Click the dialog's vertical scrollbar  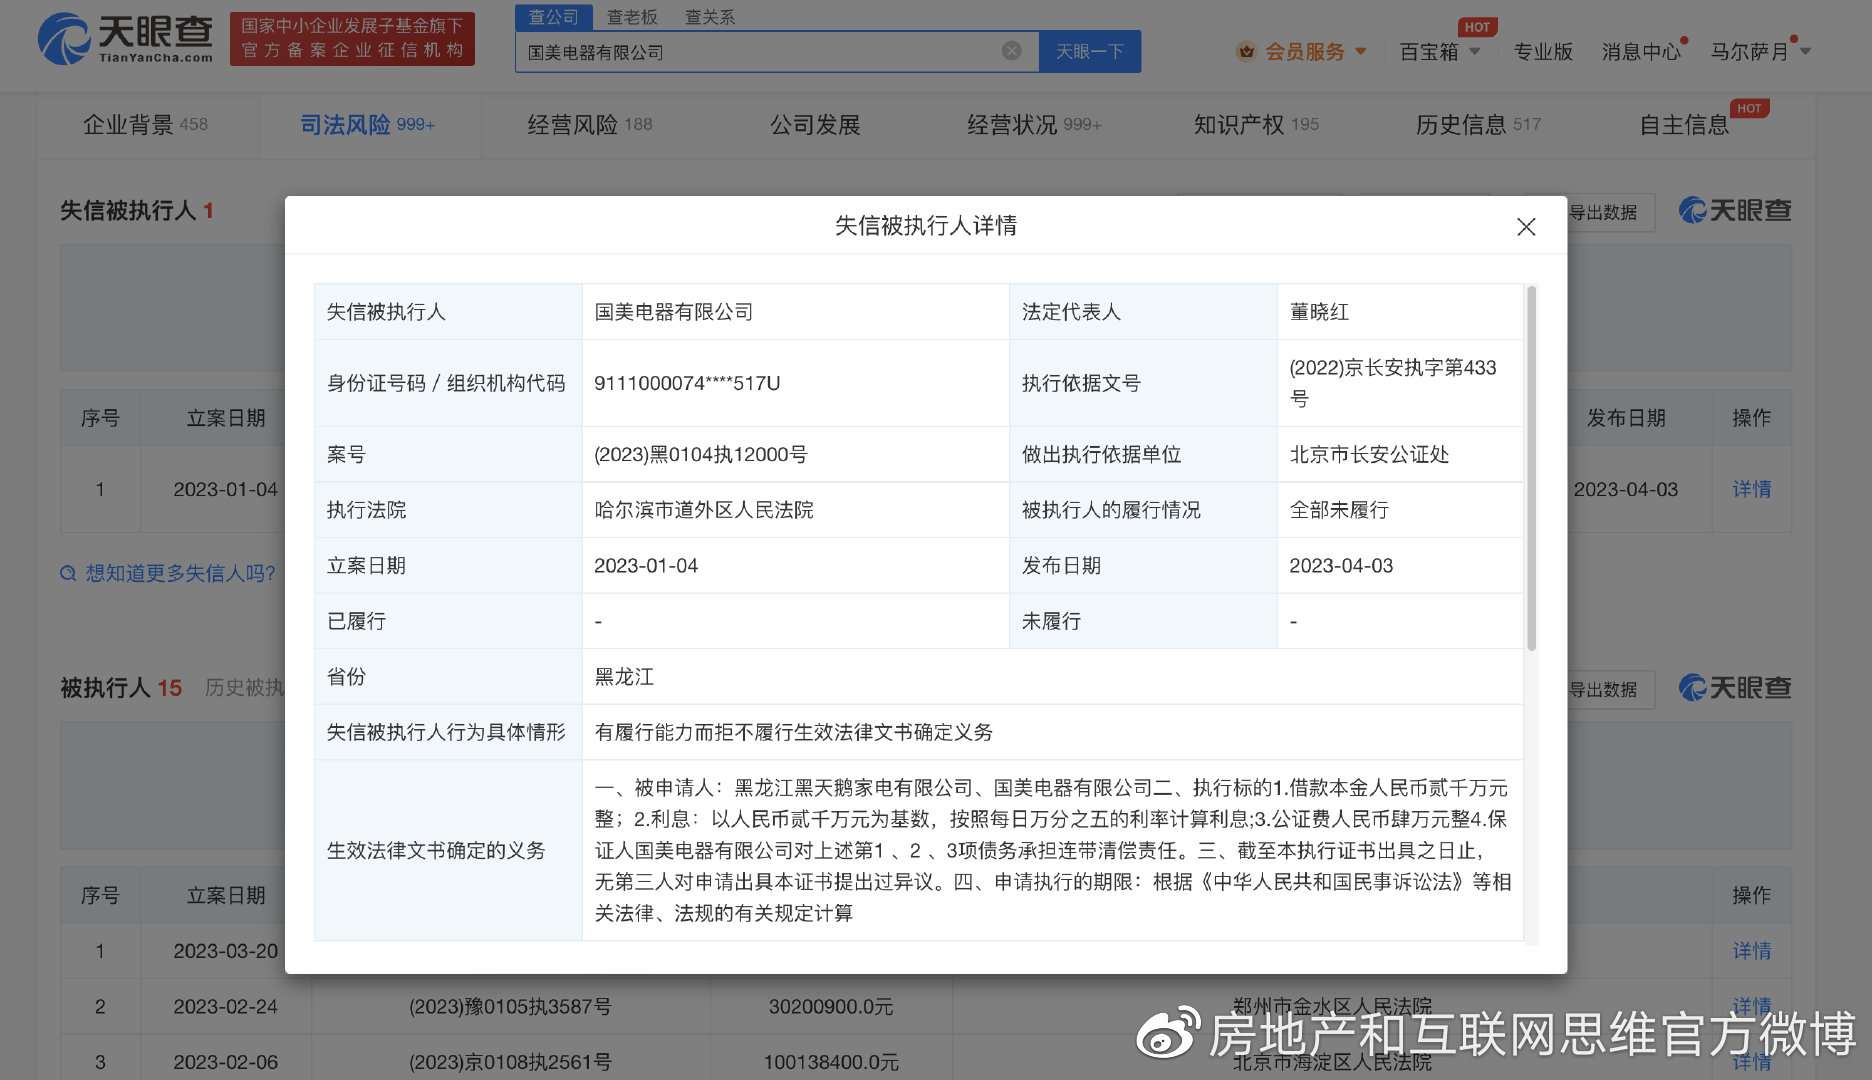click(x=1531, y=468)
